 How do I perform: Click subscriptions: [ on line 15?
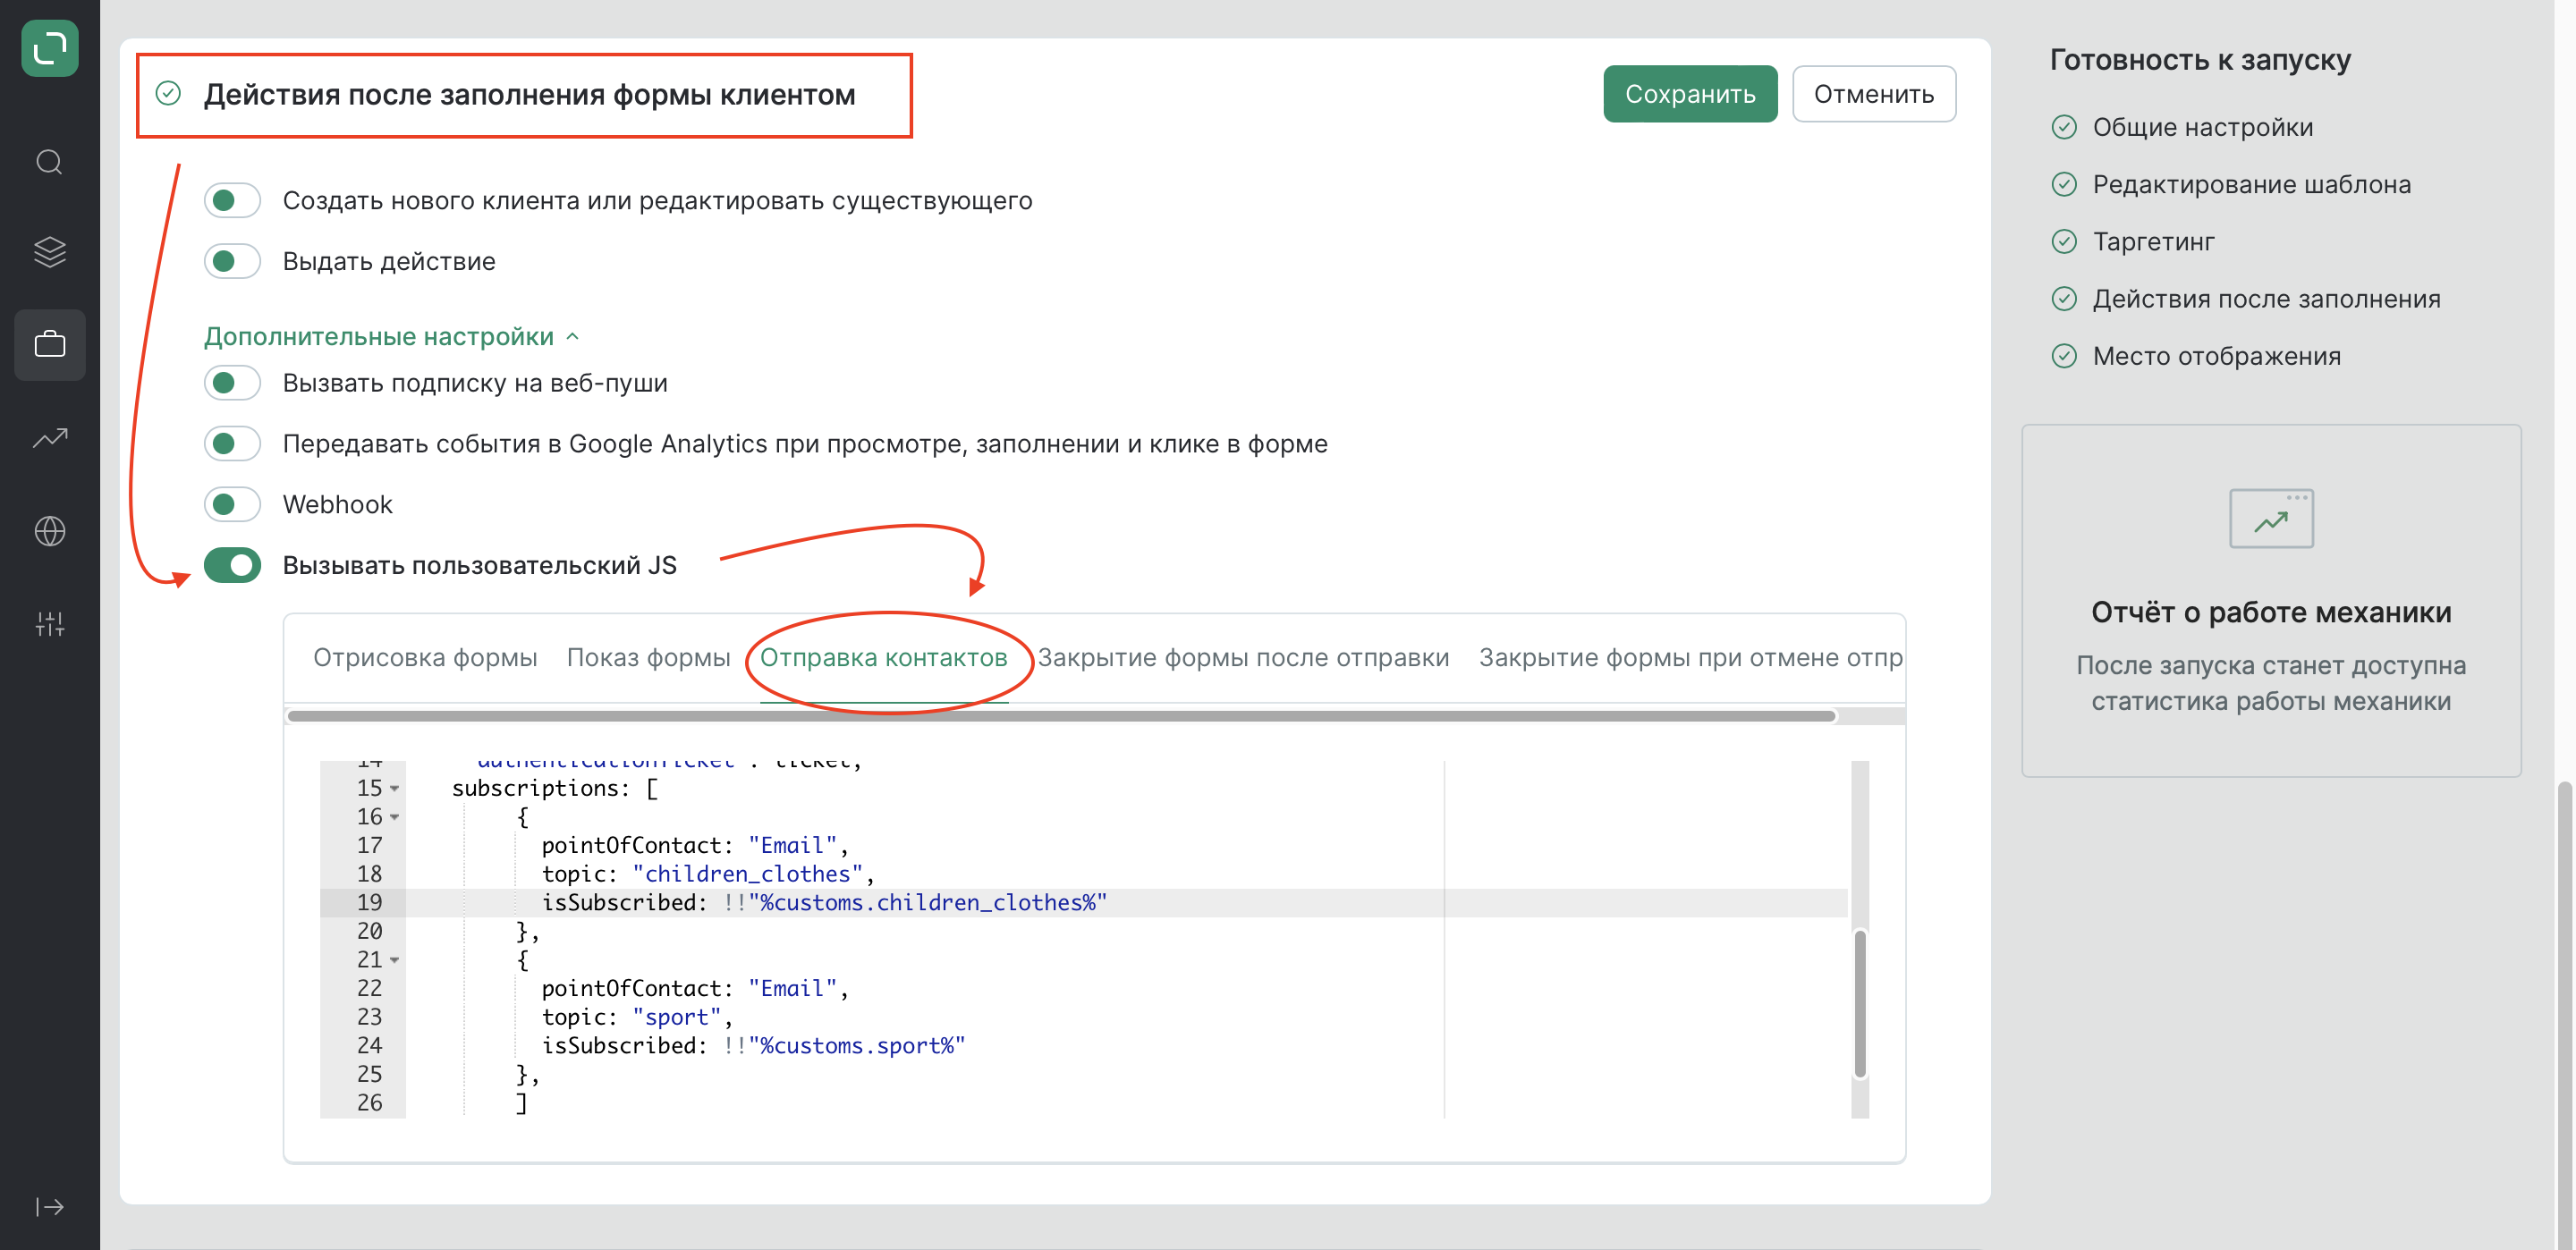coord(554,789)
